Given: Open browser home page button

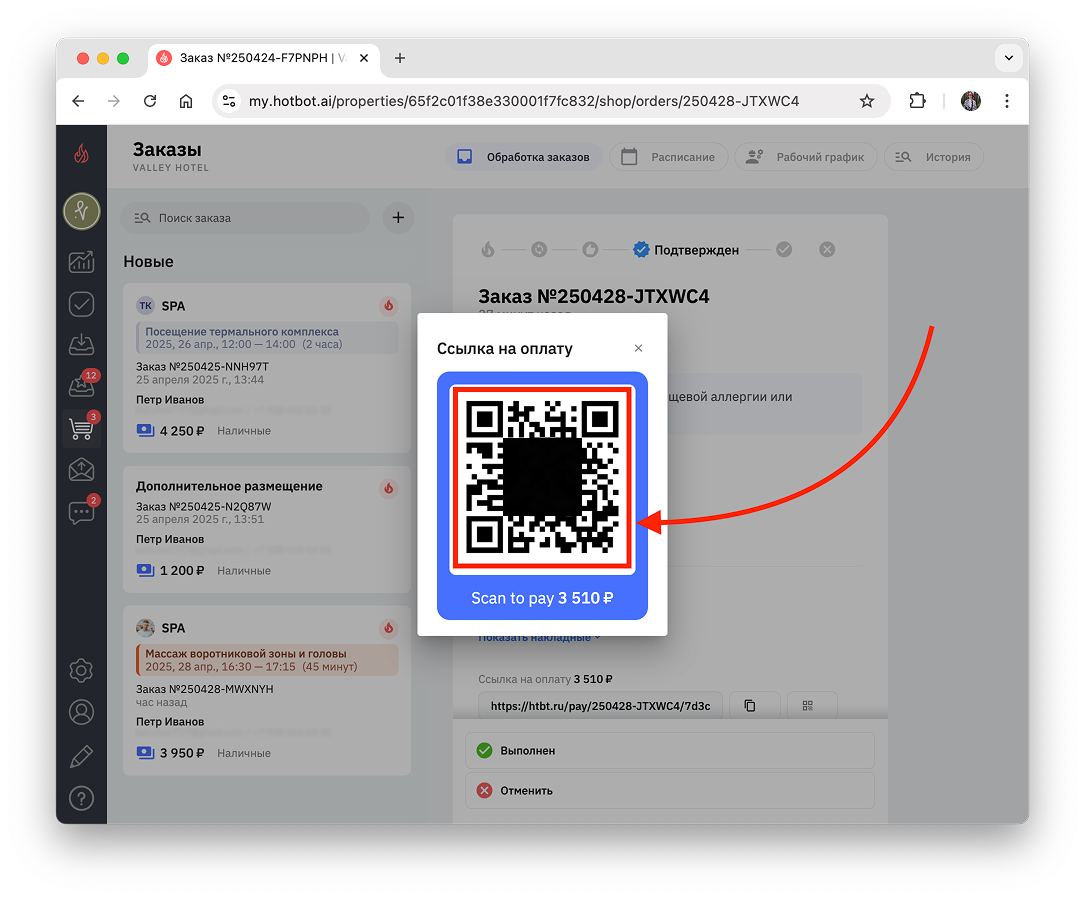Looking at the screenshot, I should (x=186, y=101).
